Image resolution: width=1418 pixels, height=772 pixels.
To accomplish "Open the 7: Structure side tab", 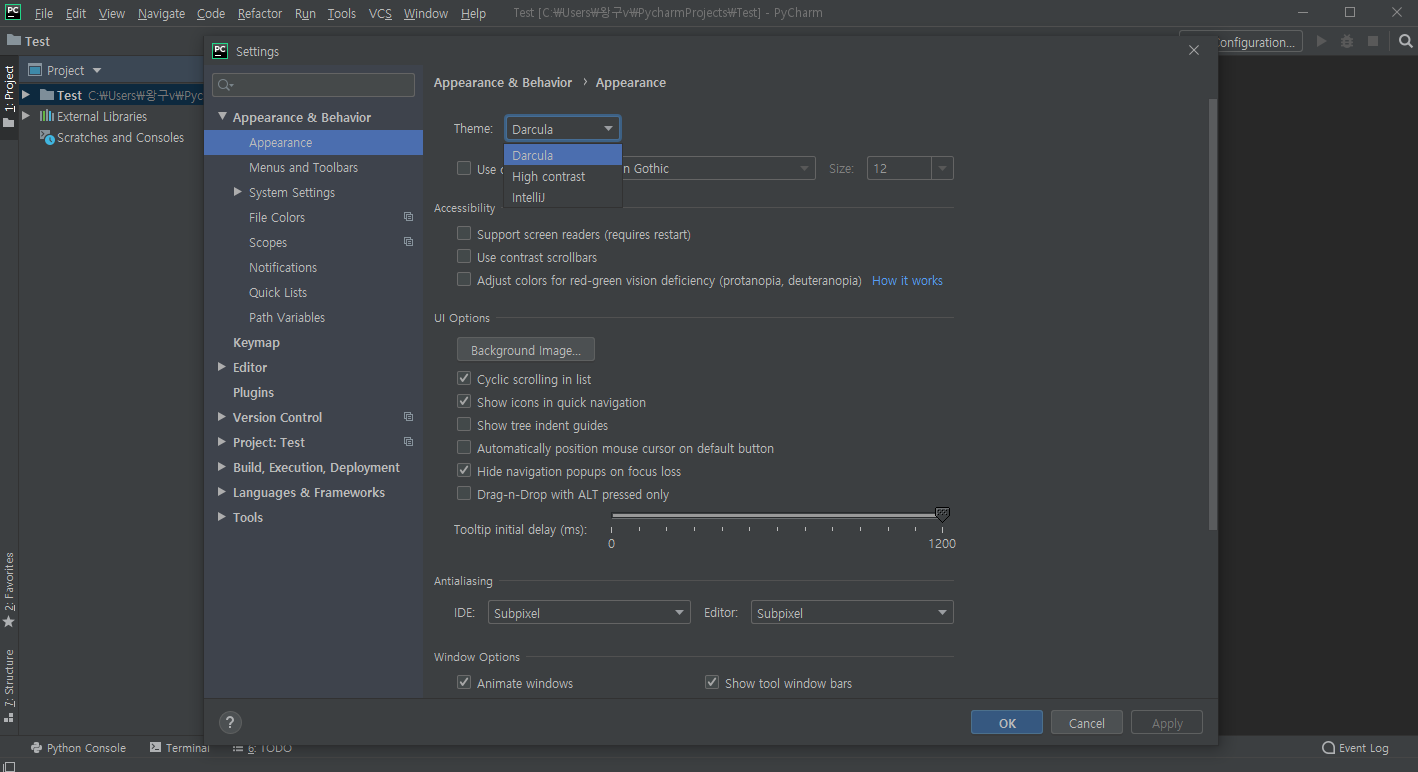I will click(9, 685).
